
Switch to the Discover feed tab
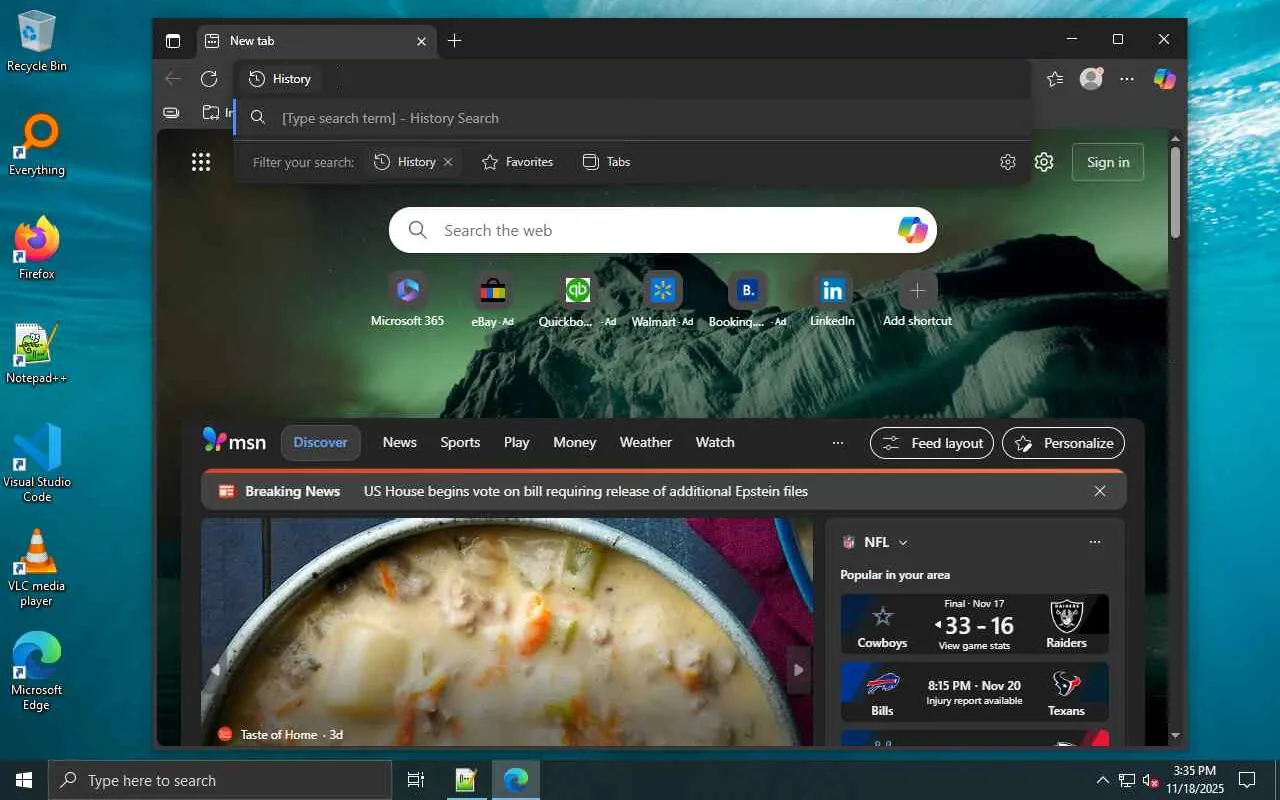(320, 442)
